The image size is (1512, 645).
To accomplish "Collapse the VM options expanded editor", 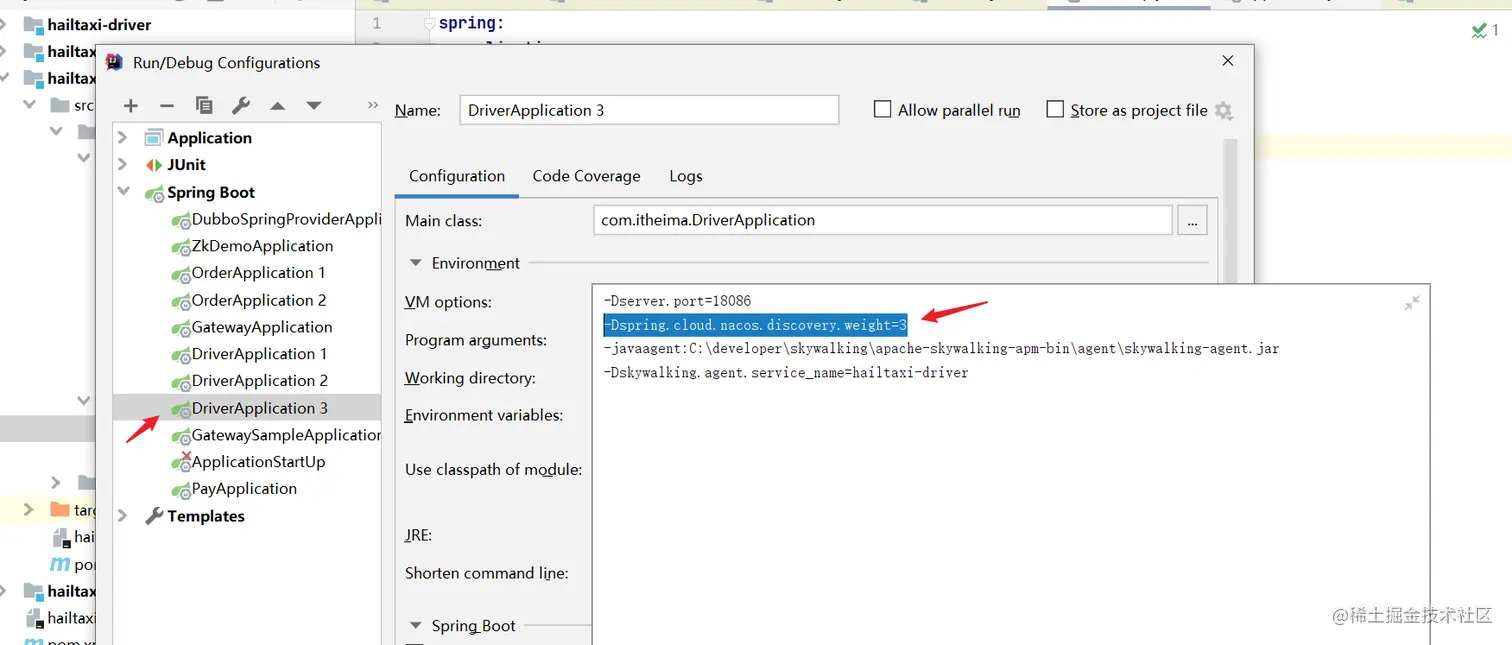I will [1412, 303].
